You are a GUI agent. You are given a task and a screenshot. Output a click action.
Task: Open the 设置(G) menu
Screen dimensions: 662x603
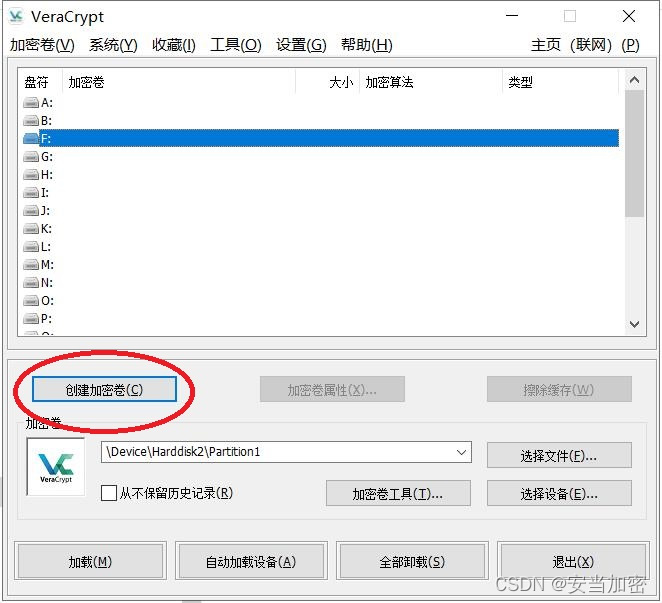[x=301, y=45]
